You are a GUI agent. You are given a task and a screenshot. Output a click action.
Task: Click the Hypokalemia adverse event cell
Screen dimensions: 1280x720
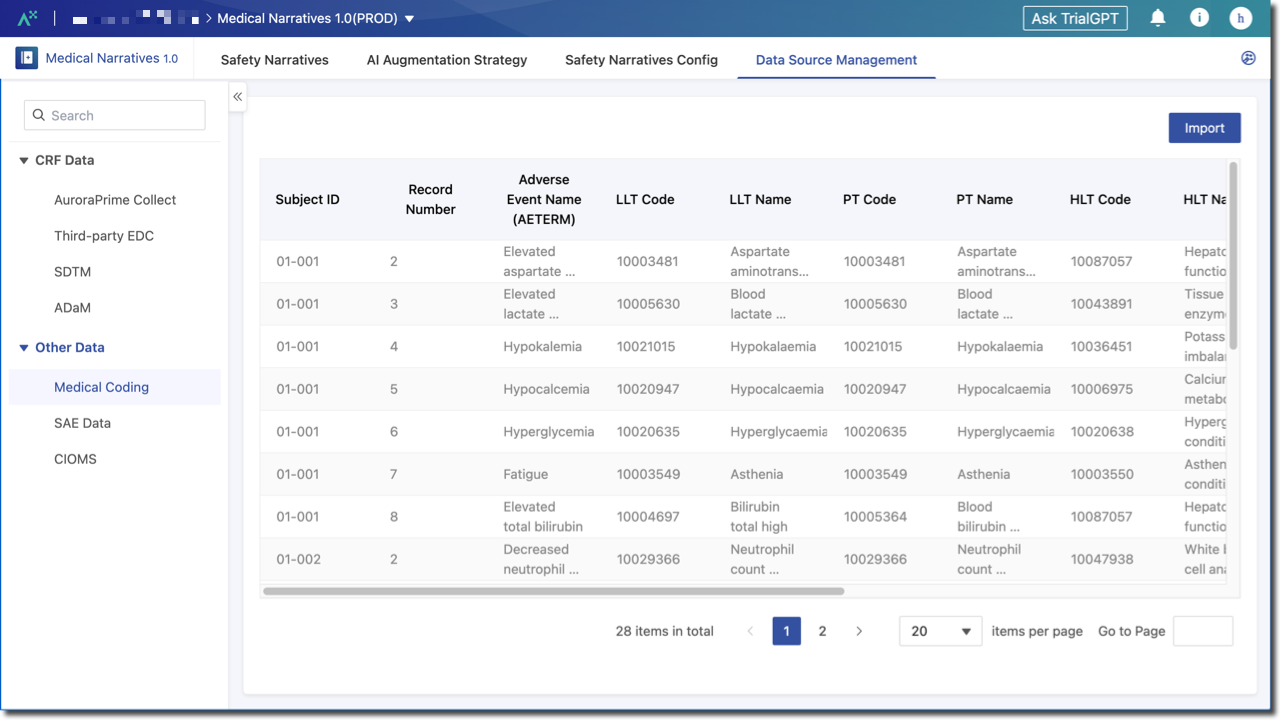pos(542,346)
